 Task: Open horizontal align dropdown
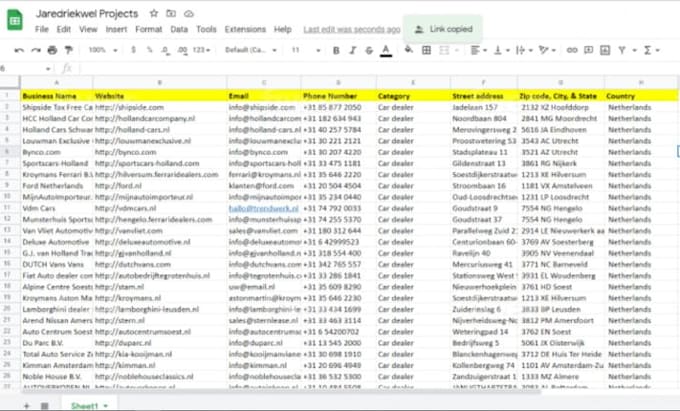(479, 50)
